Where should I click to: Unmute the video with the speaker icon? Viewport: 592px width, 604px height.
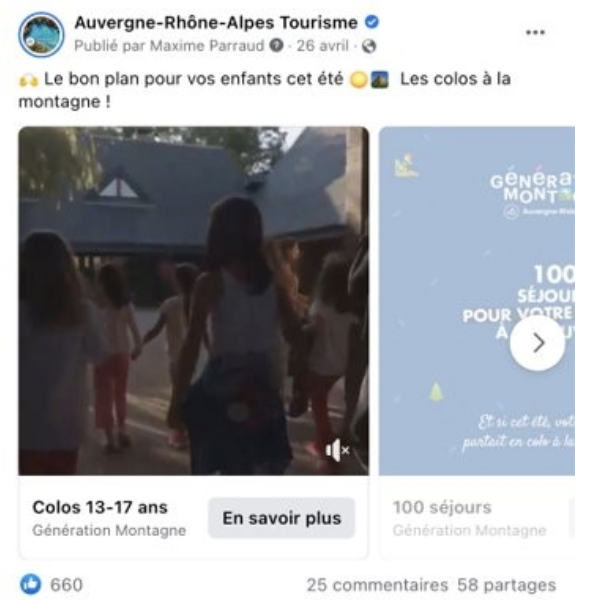pyautogui.click(x=337, y=450)
